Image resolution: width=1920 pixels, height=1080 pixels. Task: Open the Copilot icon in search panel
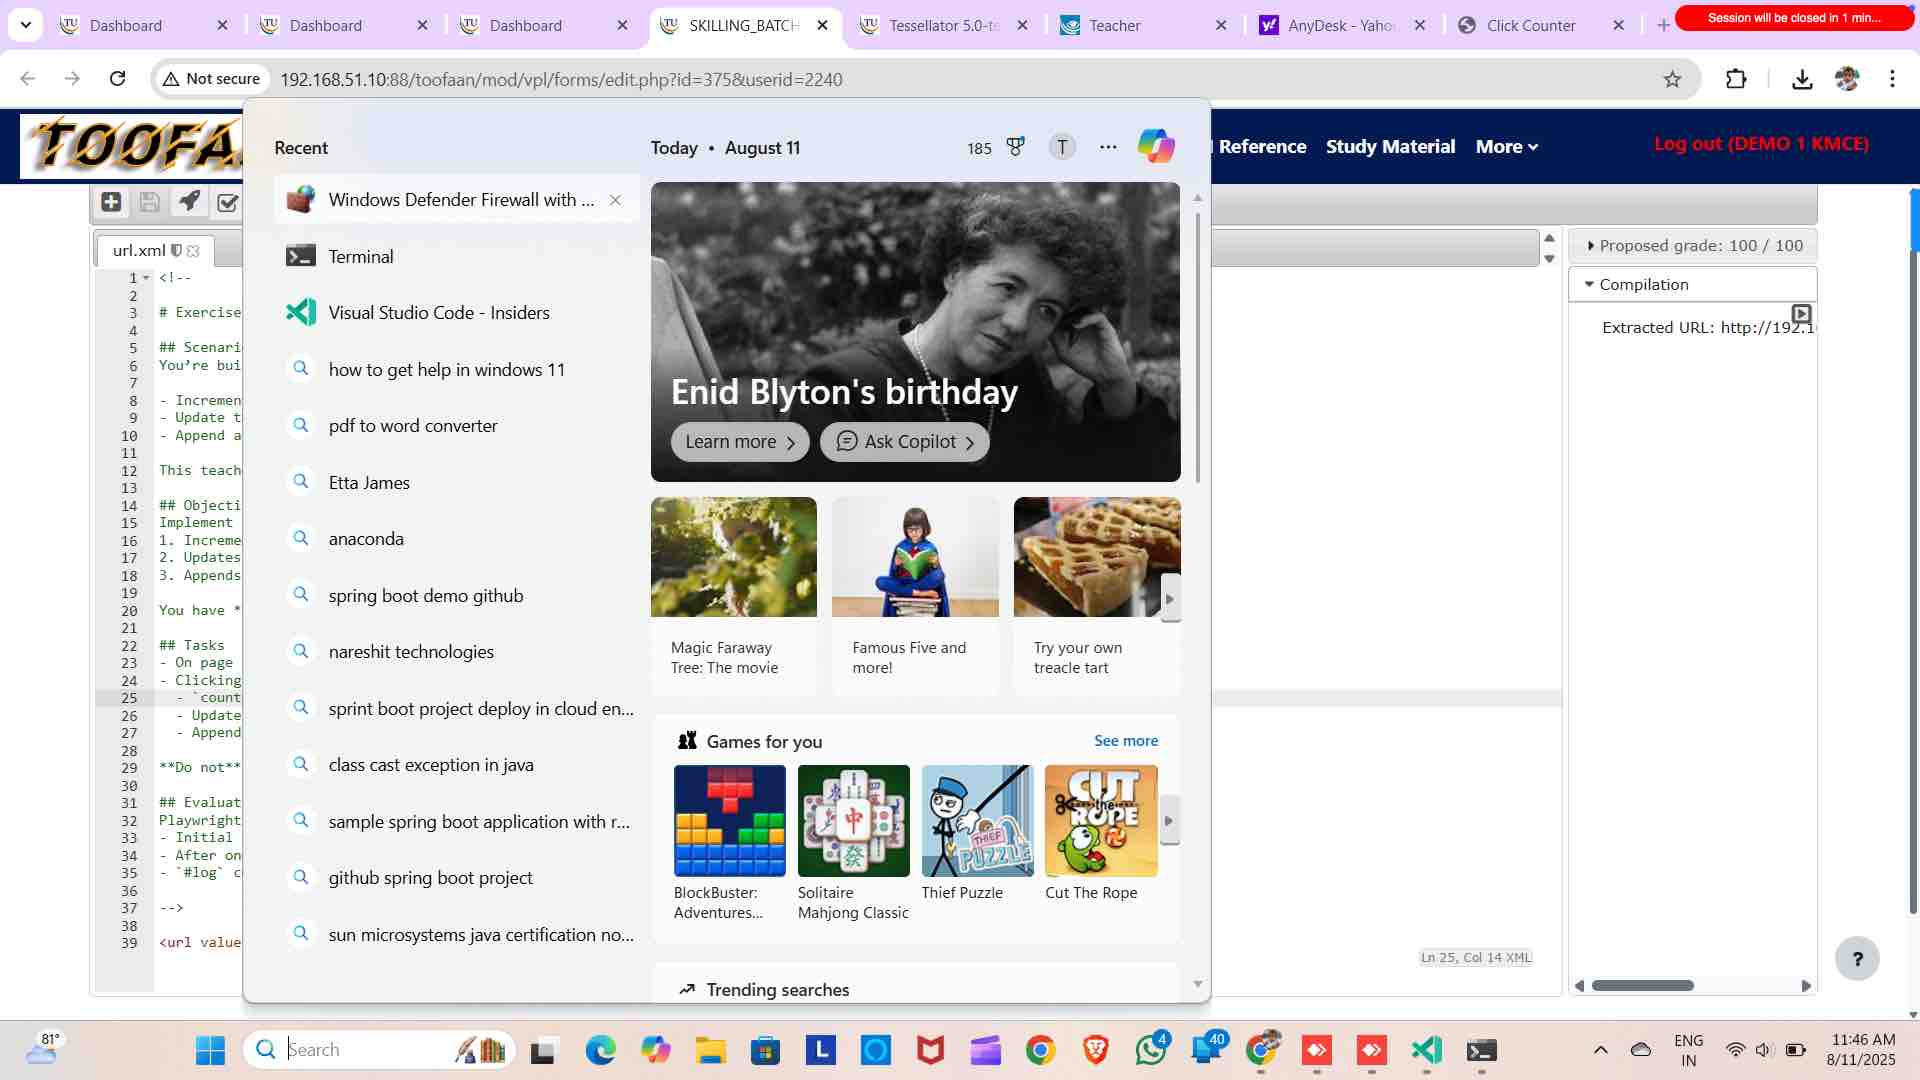pyautogui.click(x=1156, y=147)
